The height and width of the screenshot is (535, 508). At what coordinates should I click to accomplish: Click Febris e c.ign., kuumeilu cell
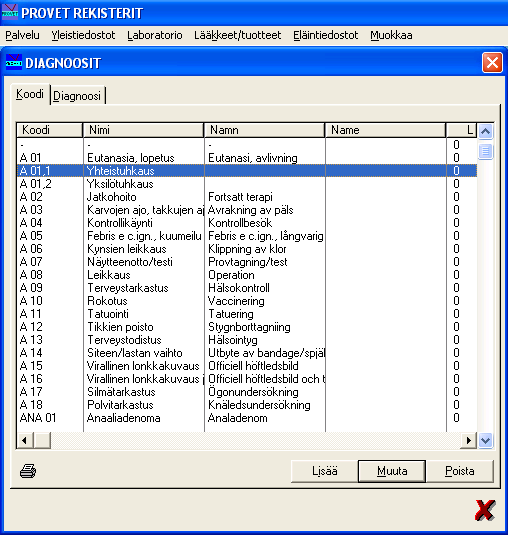144,236
